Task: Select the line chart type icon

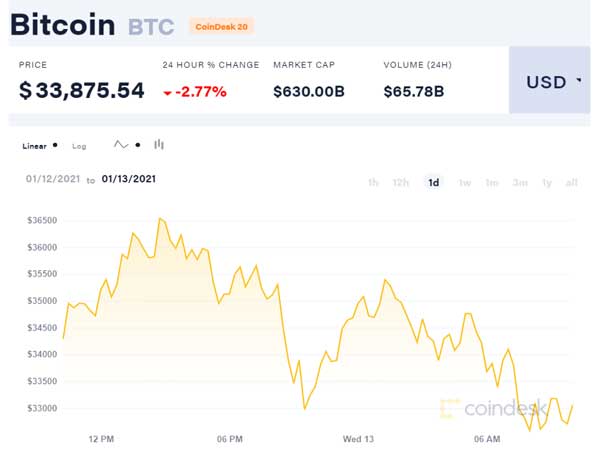Action: tap(121, 145)
